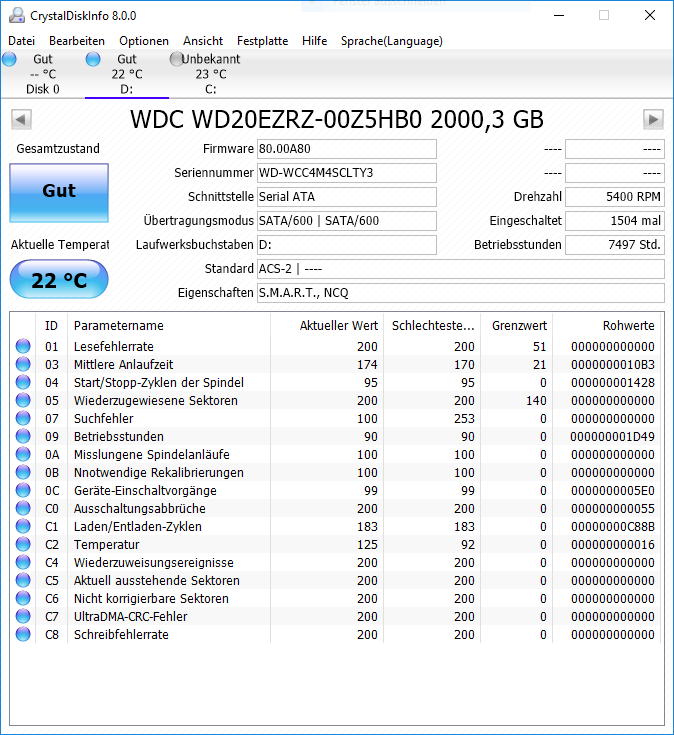The height and width of the screenshot is (735, 674).
Task: Click status orb of Aktuell ausstehende Sektoren row
Action: (23, 580)
